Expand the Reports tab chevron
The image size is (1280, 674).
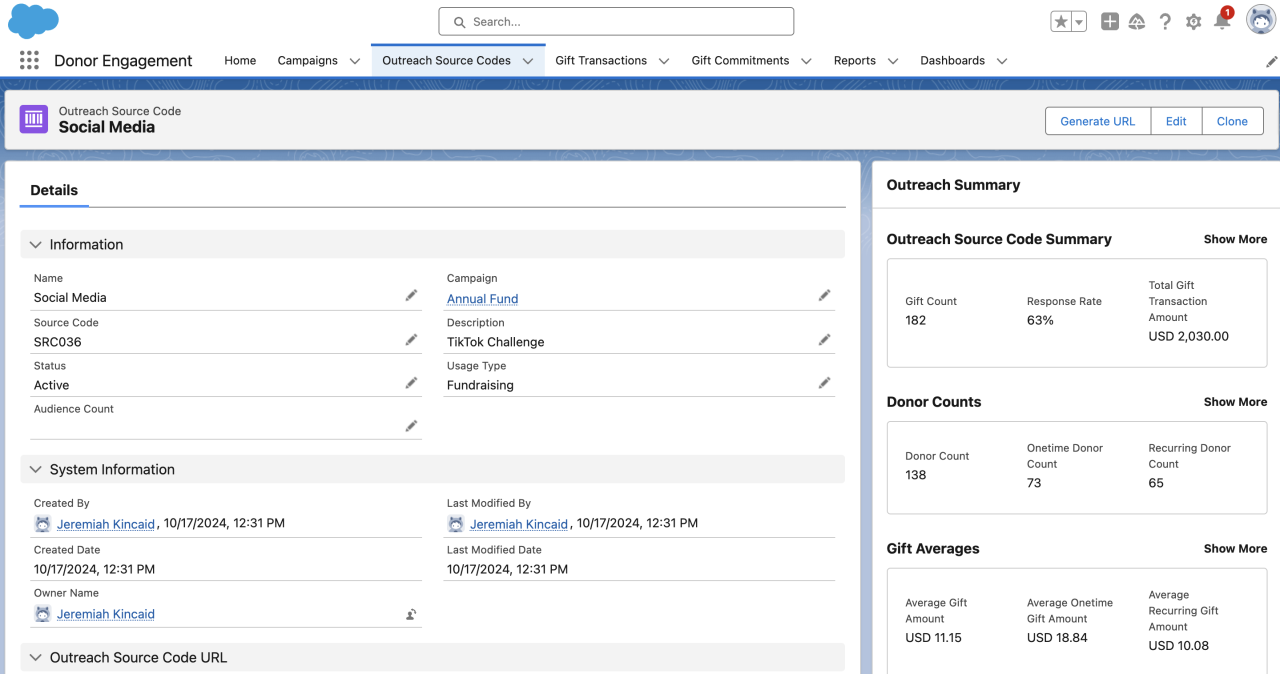coord(893,61)
